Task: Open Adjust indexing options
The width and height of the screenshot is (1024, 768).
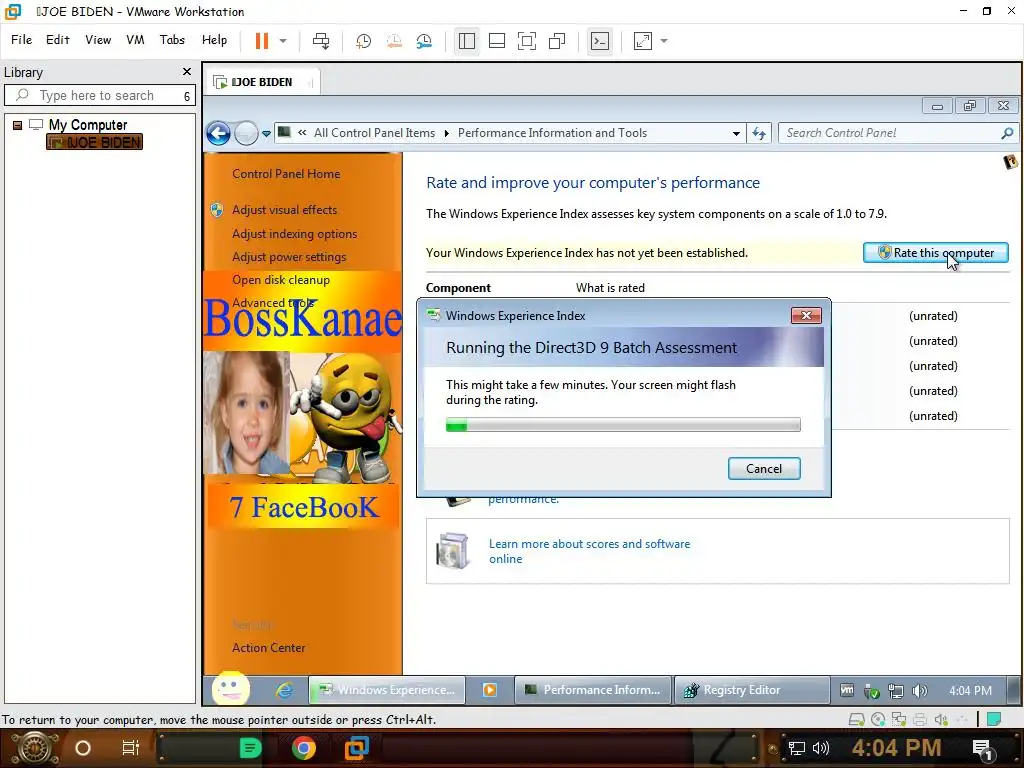Action: point(295,234)
